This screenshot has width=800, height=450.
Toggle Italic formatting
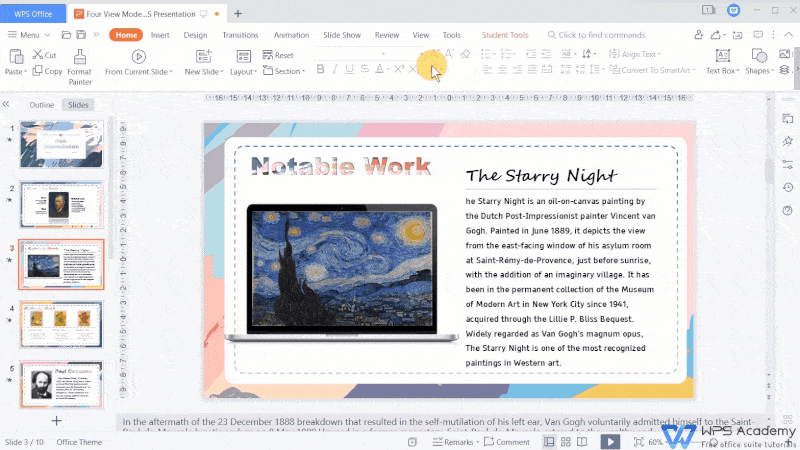tap(336, 69)
